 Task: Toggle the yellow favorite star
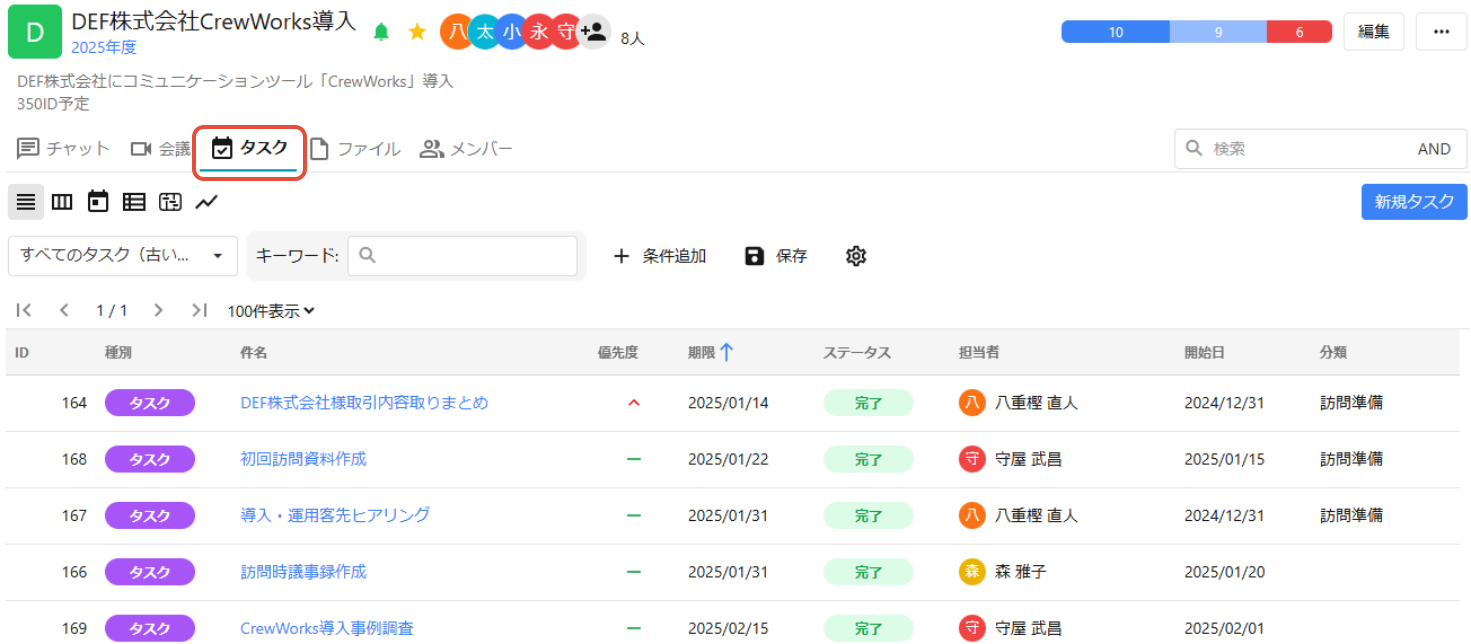click(417, 32)
